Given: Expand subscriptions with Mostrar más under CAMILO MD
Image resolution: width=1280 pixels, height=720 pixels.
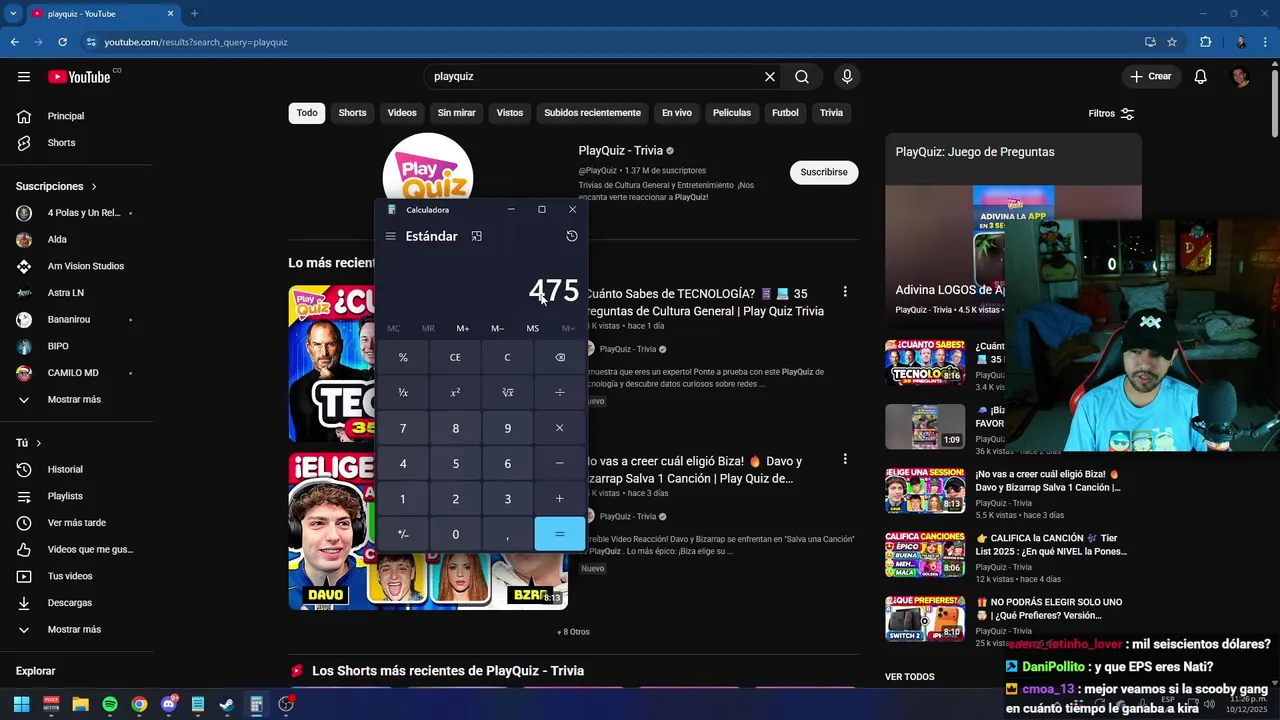Looking at the screenshot, I should [x=74, y=399].
